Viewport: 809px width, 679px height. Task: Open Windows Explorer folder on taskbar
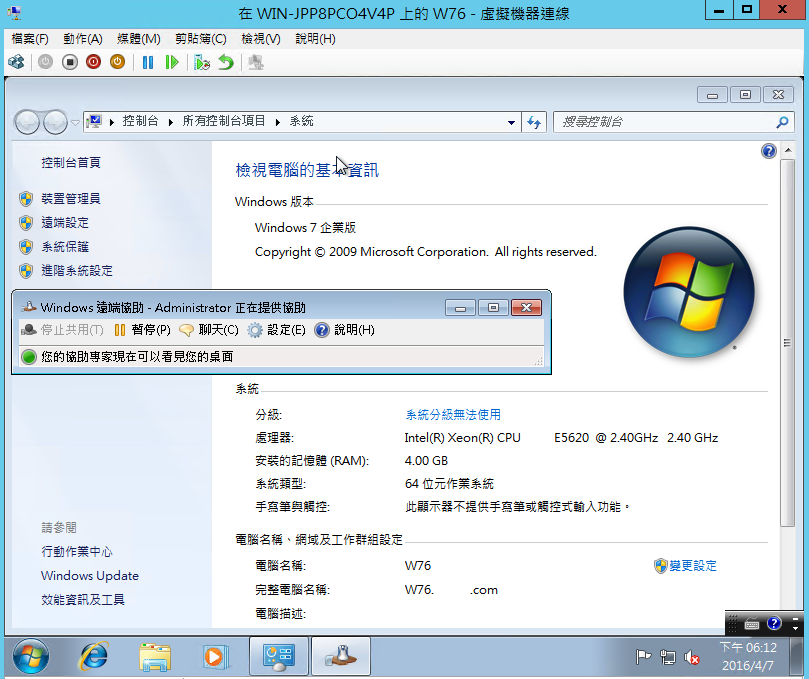pos(155,657)
